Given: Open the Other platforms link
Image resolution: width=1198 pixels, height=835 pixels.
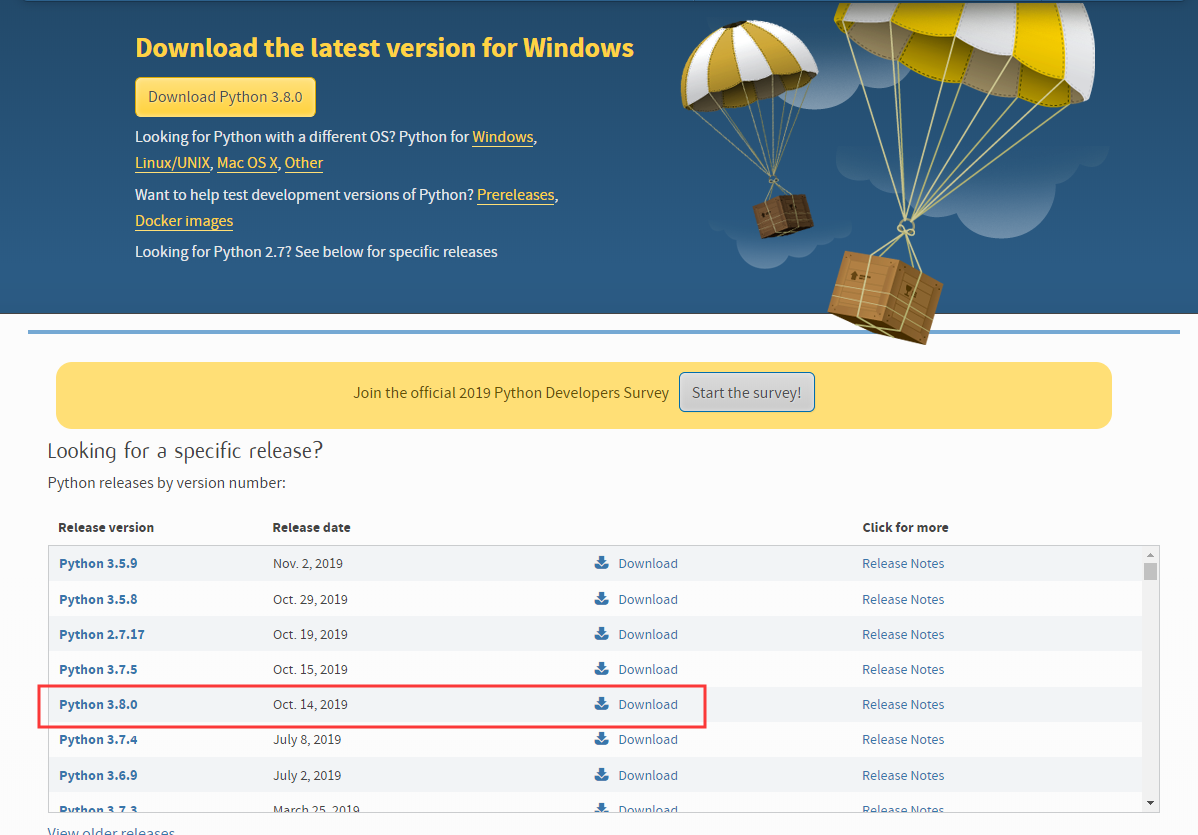Looking at the screenshot, I should pyautogui.click(x=304, y=163).
